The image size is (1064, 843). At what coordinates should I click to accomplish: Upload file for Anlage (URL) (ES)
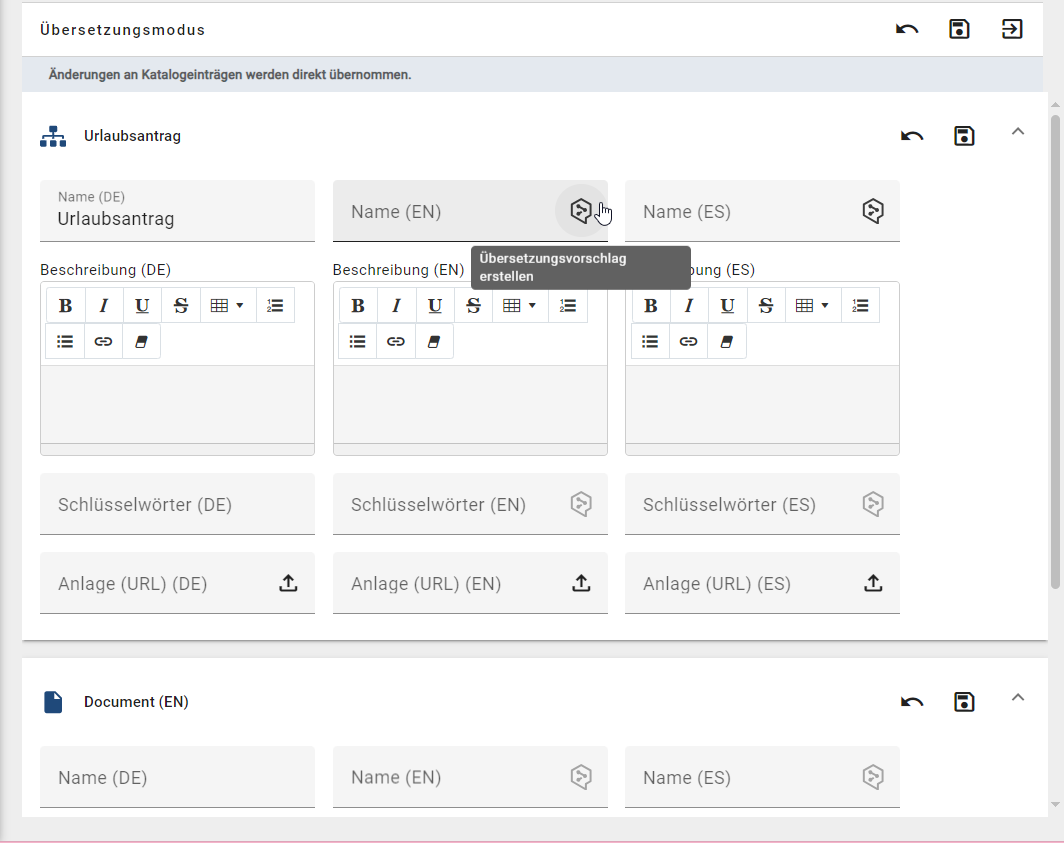[x=872, y=583]
